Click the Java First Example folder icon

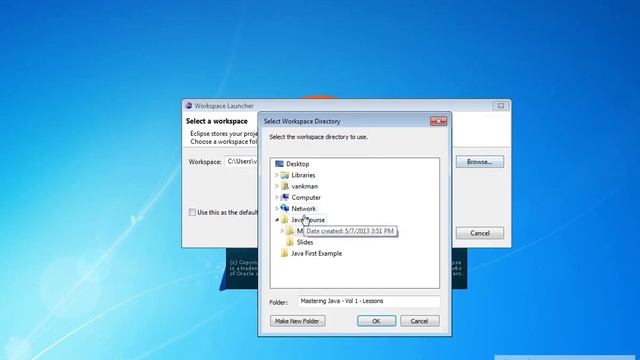pos(285,253)
